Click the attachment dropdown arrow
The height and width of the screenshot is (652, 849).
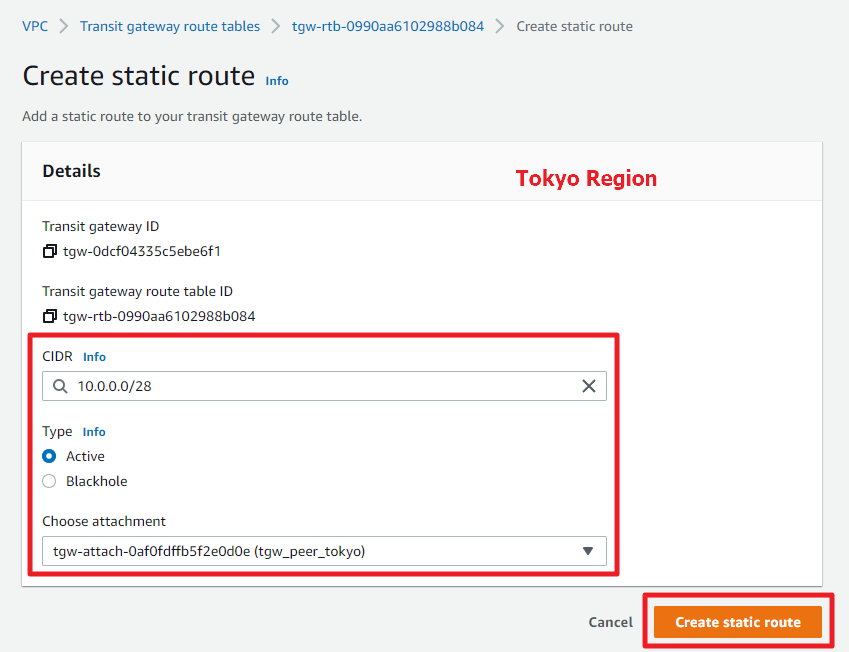(x=587, y=551)
